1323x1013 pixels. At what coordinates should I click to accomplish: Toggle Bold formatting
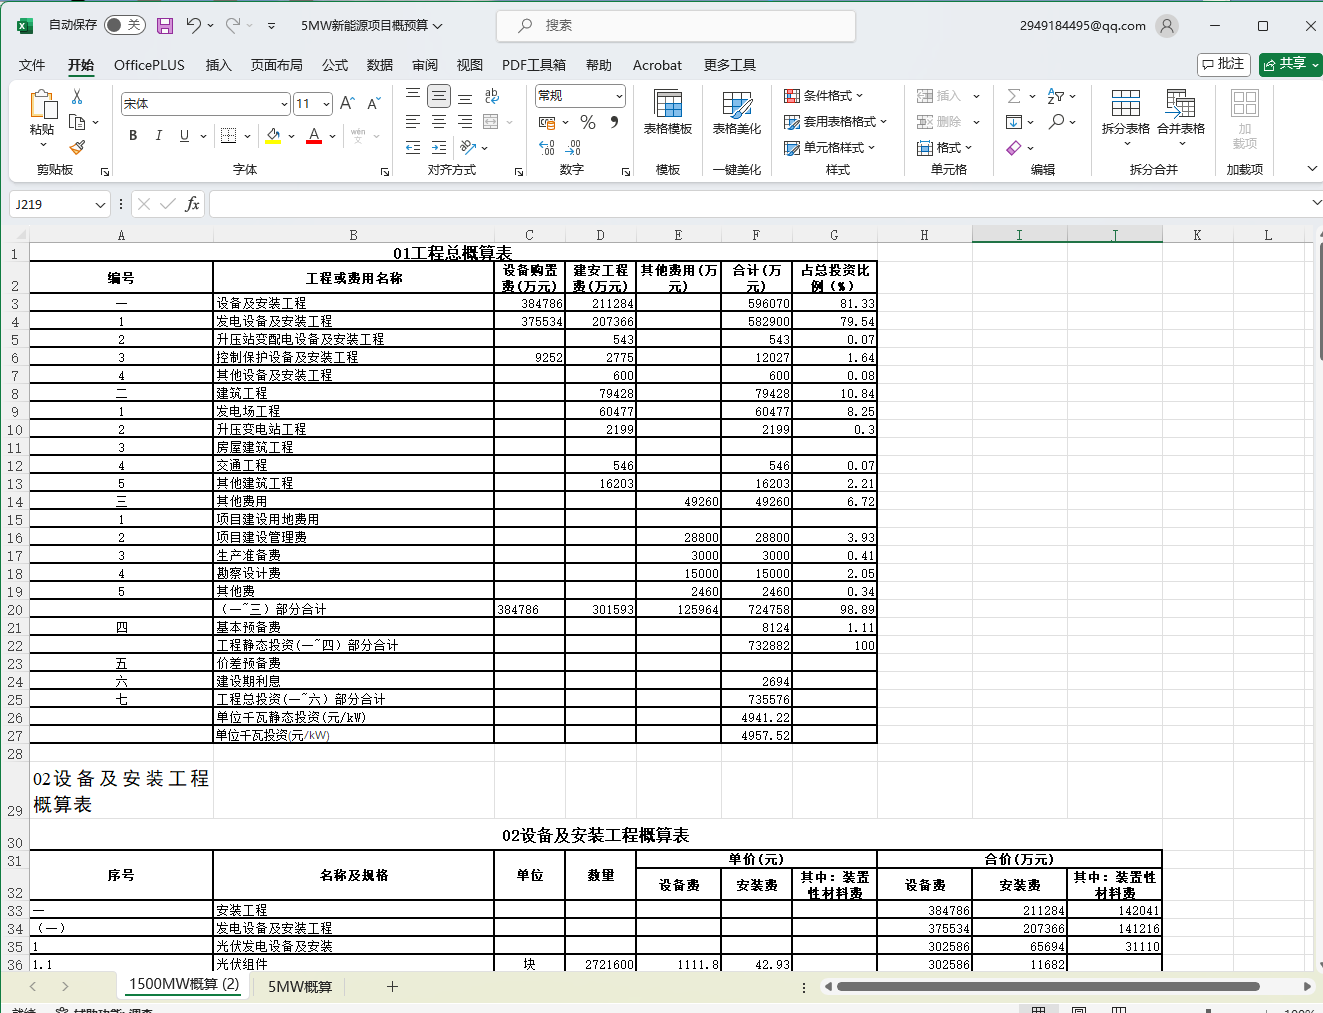click(x=133, y=135)
